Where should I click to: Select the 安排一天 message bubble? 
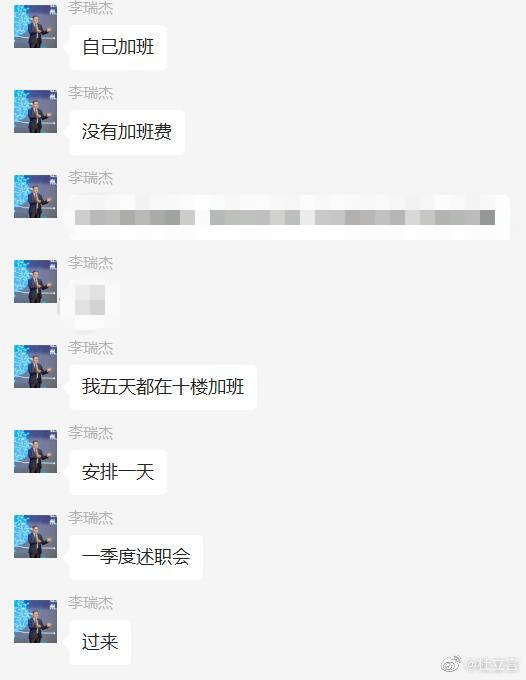(118, 472)
